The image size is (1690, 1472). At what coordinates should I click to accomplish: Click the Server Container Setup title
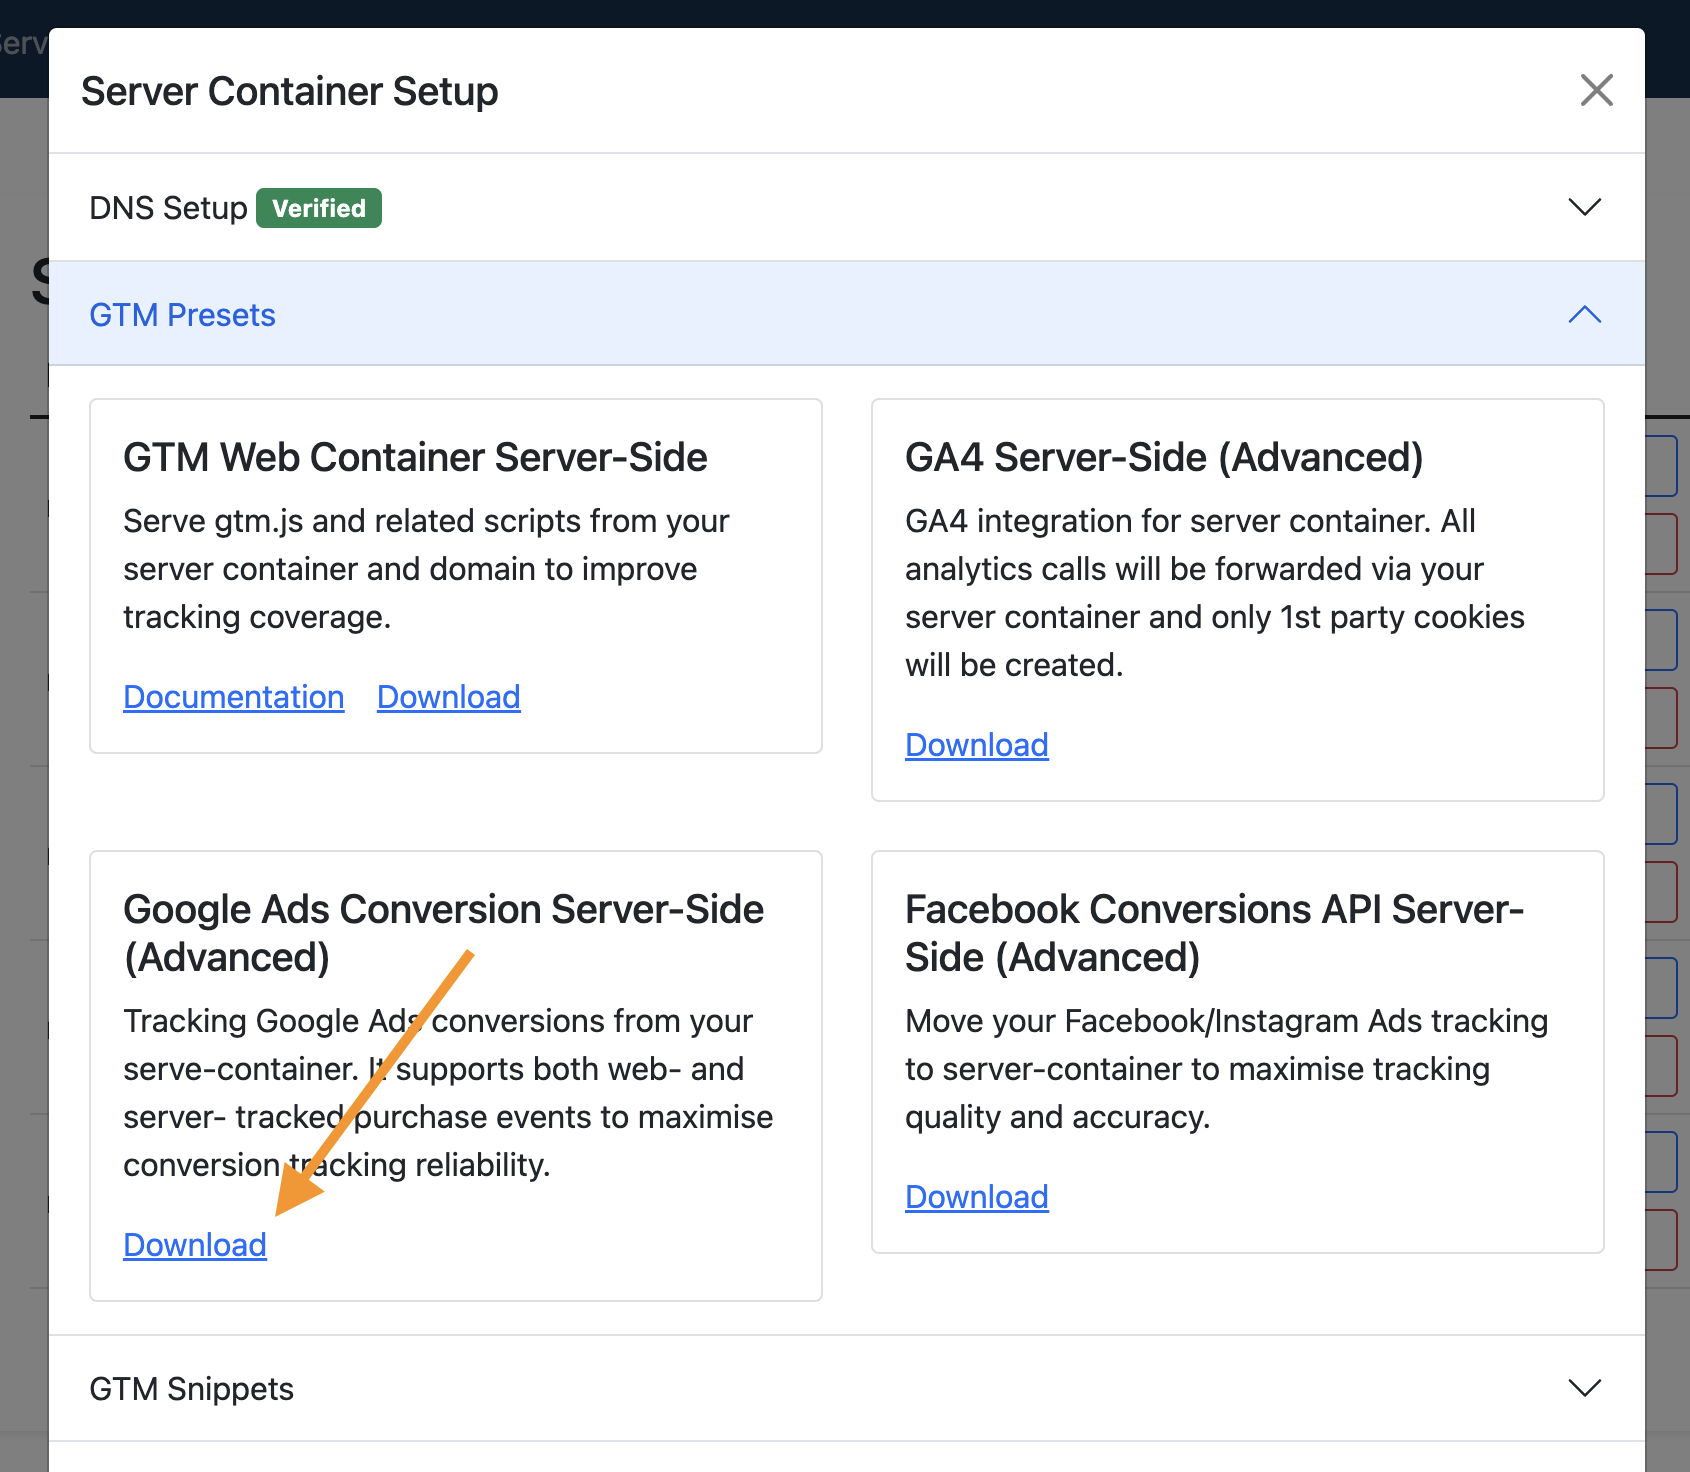[290, 91]
